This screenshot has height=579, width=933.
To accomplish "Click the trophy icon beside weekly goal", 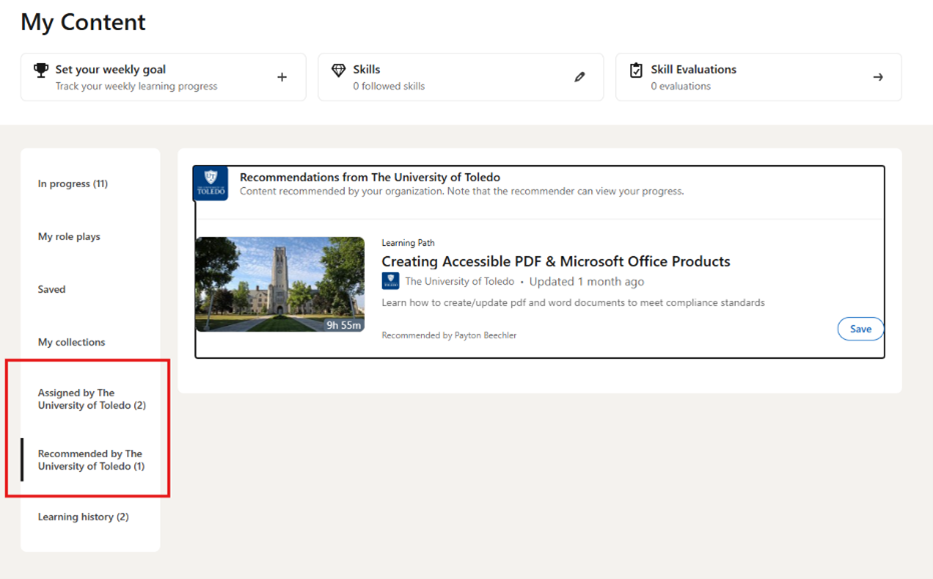I will (x=41, y=70).
